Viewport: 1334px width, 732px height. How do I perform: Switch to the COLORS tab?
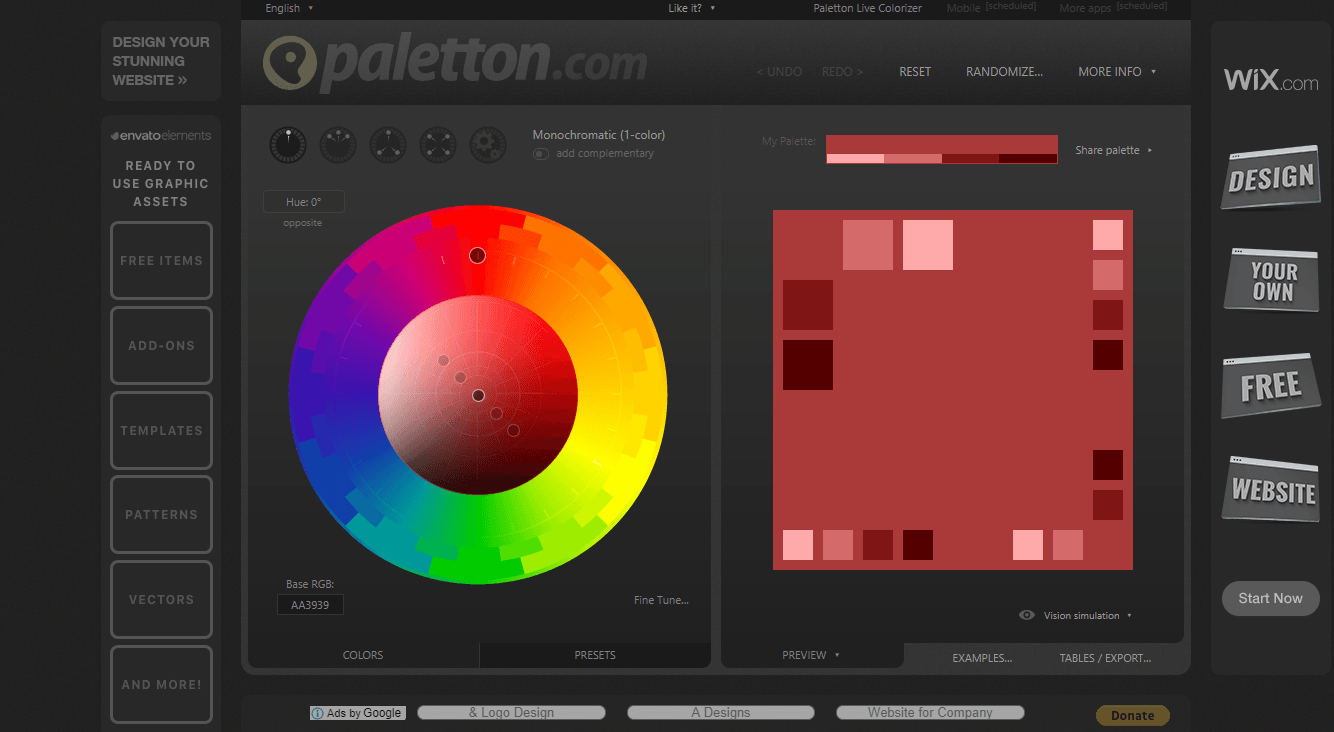(363, 655)
